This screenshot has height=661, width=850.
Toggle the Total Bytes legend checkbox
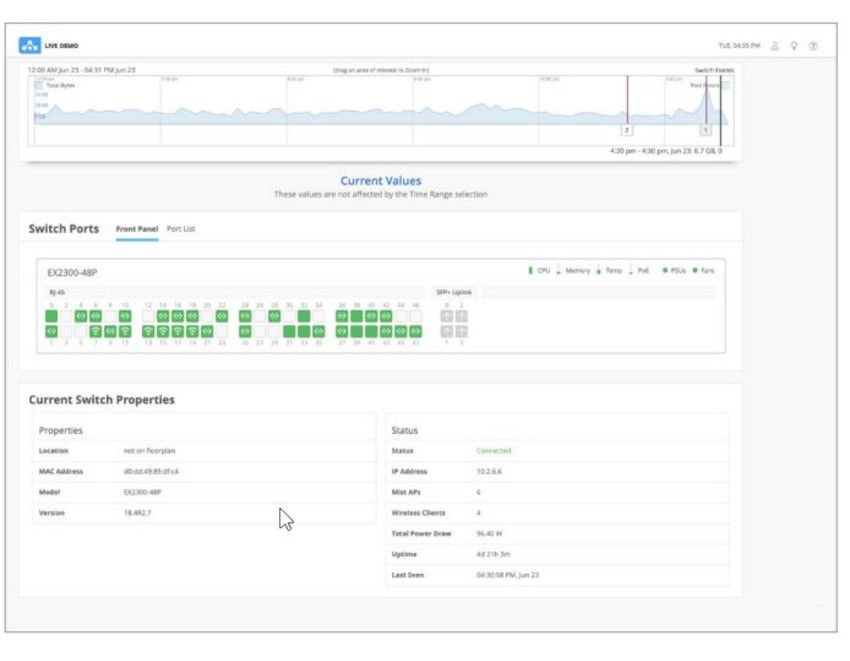point(37,86)
